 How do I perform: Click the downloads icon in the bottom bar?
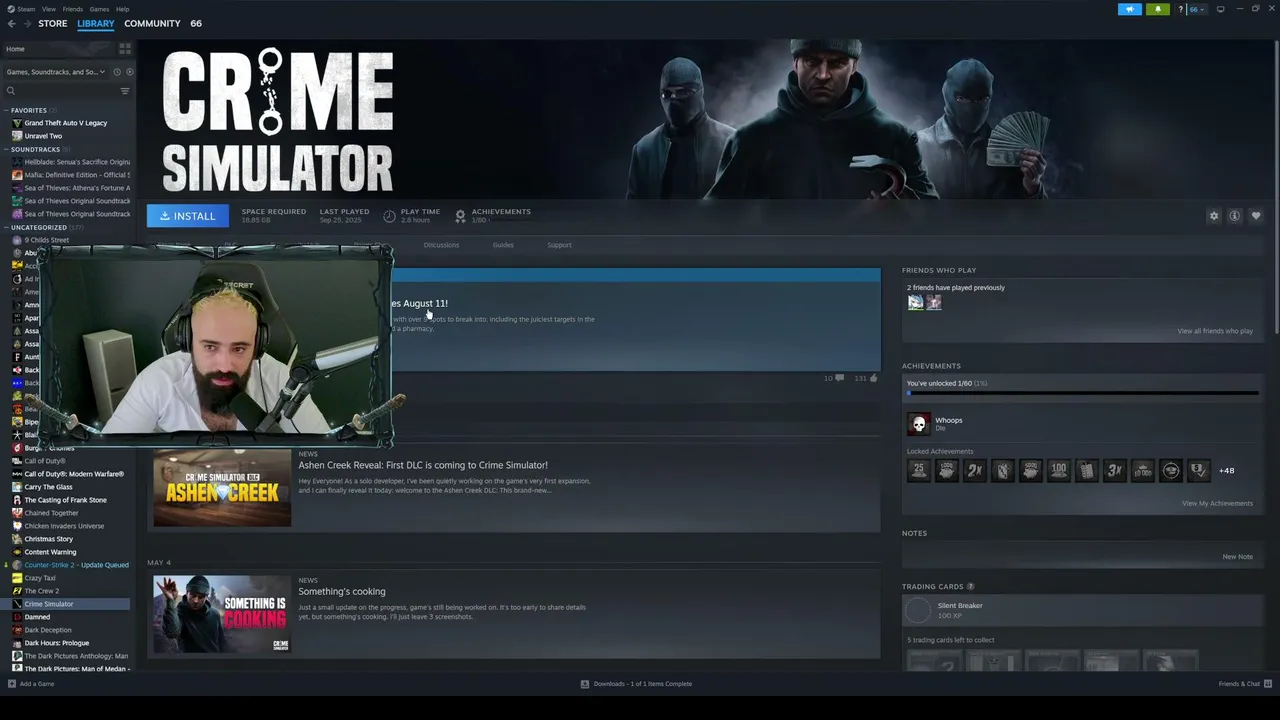(585, 684)
